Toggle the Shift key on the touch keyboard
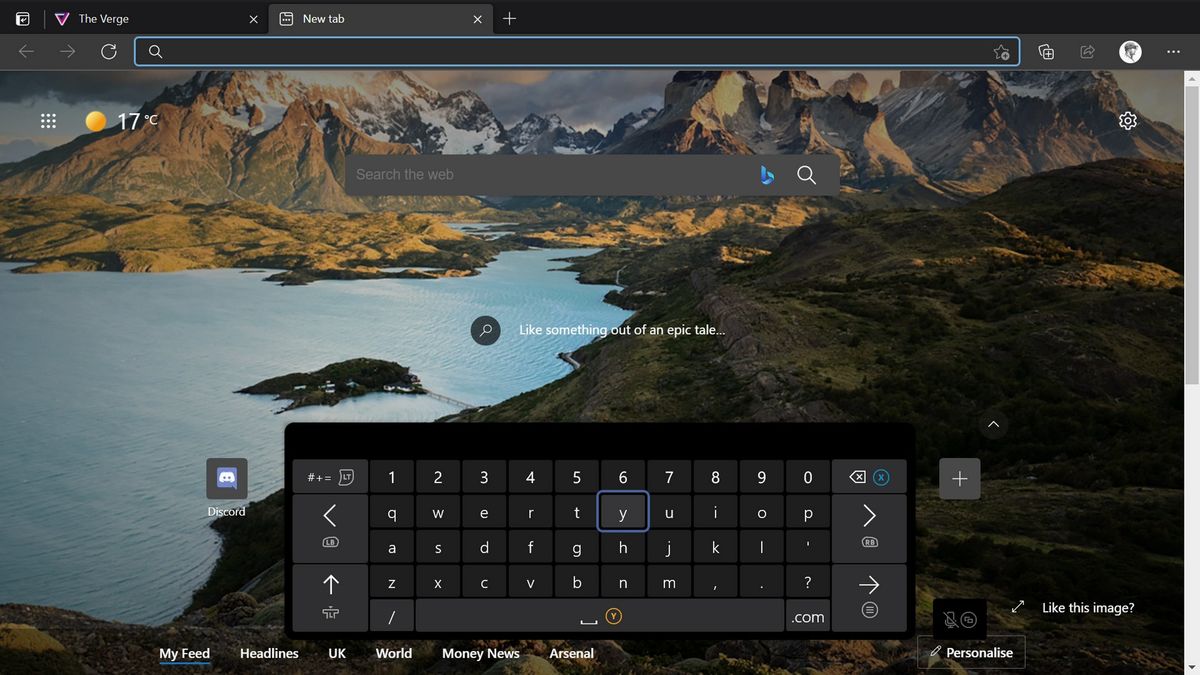This screenshot has width=1200, height=675. click(330, 583)
